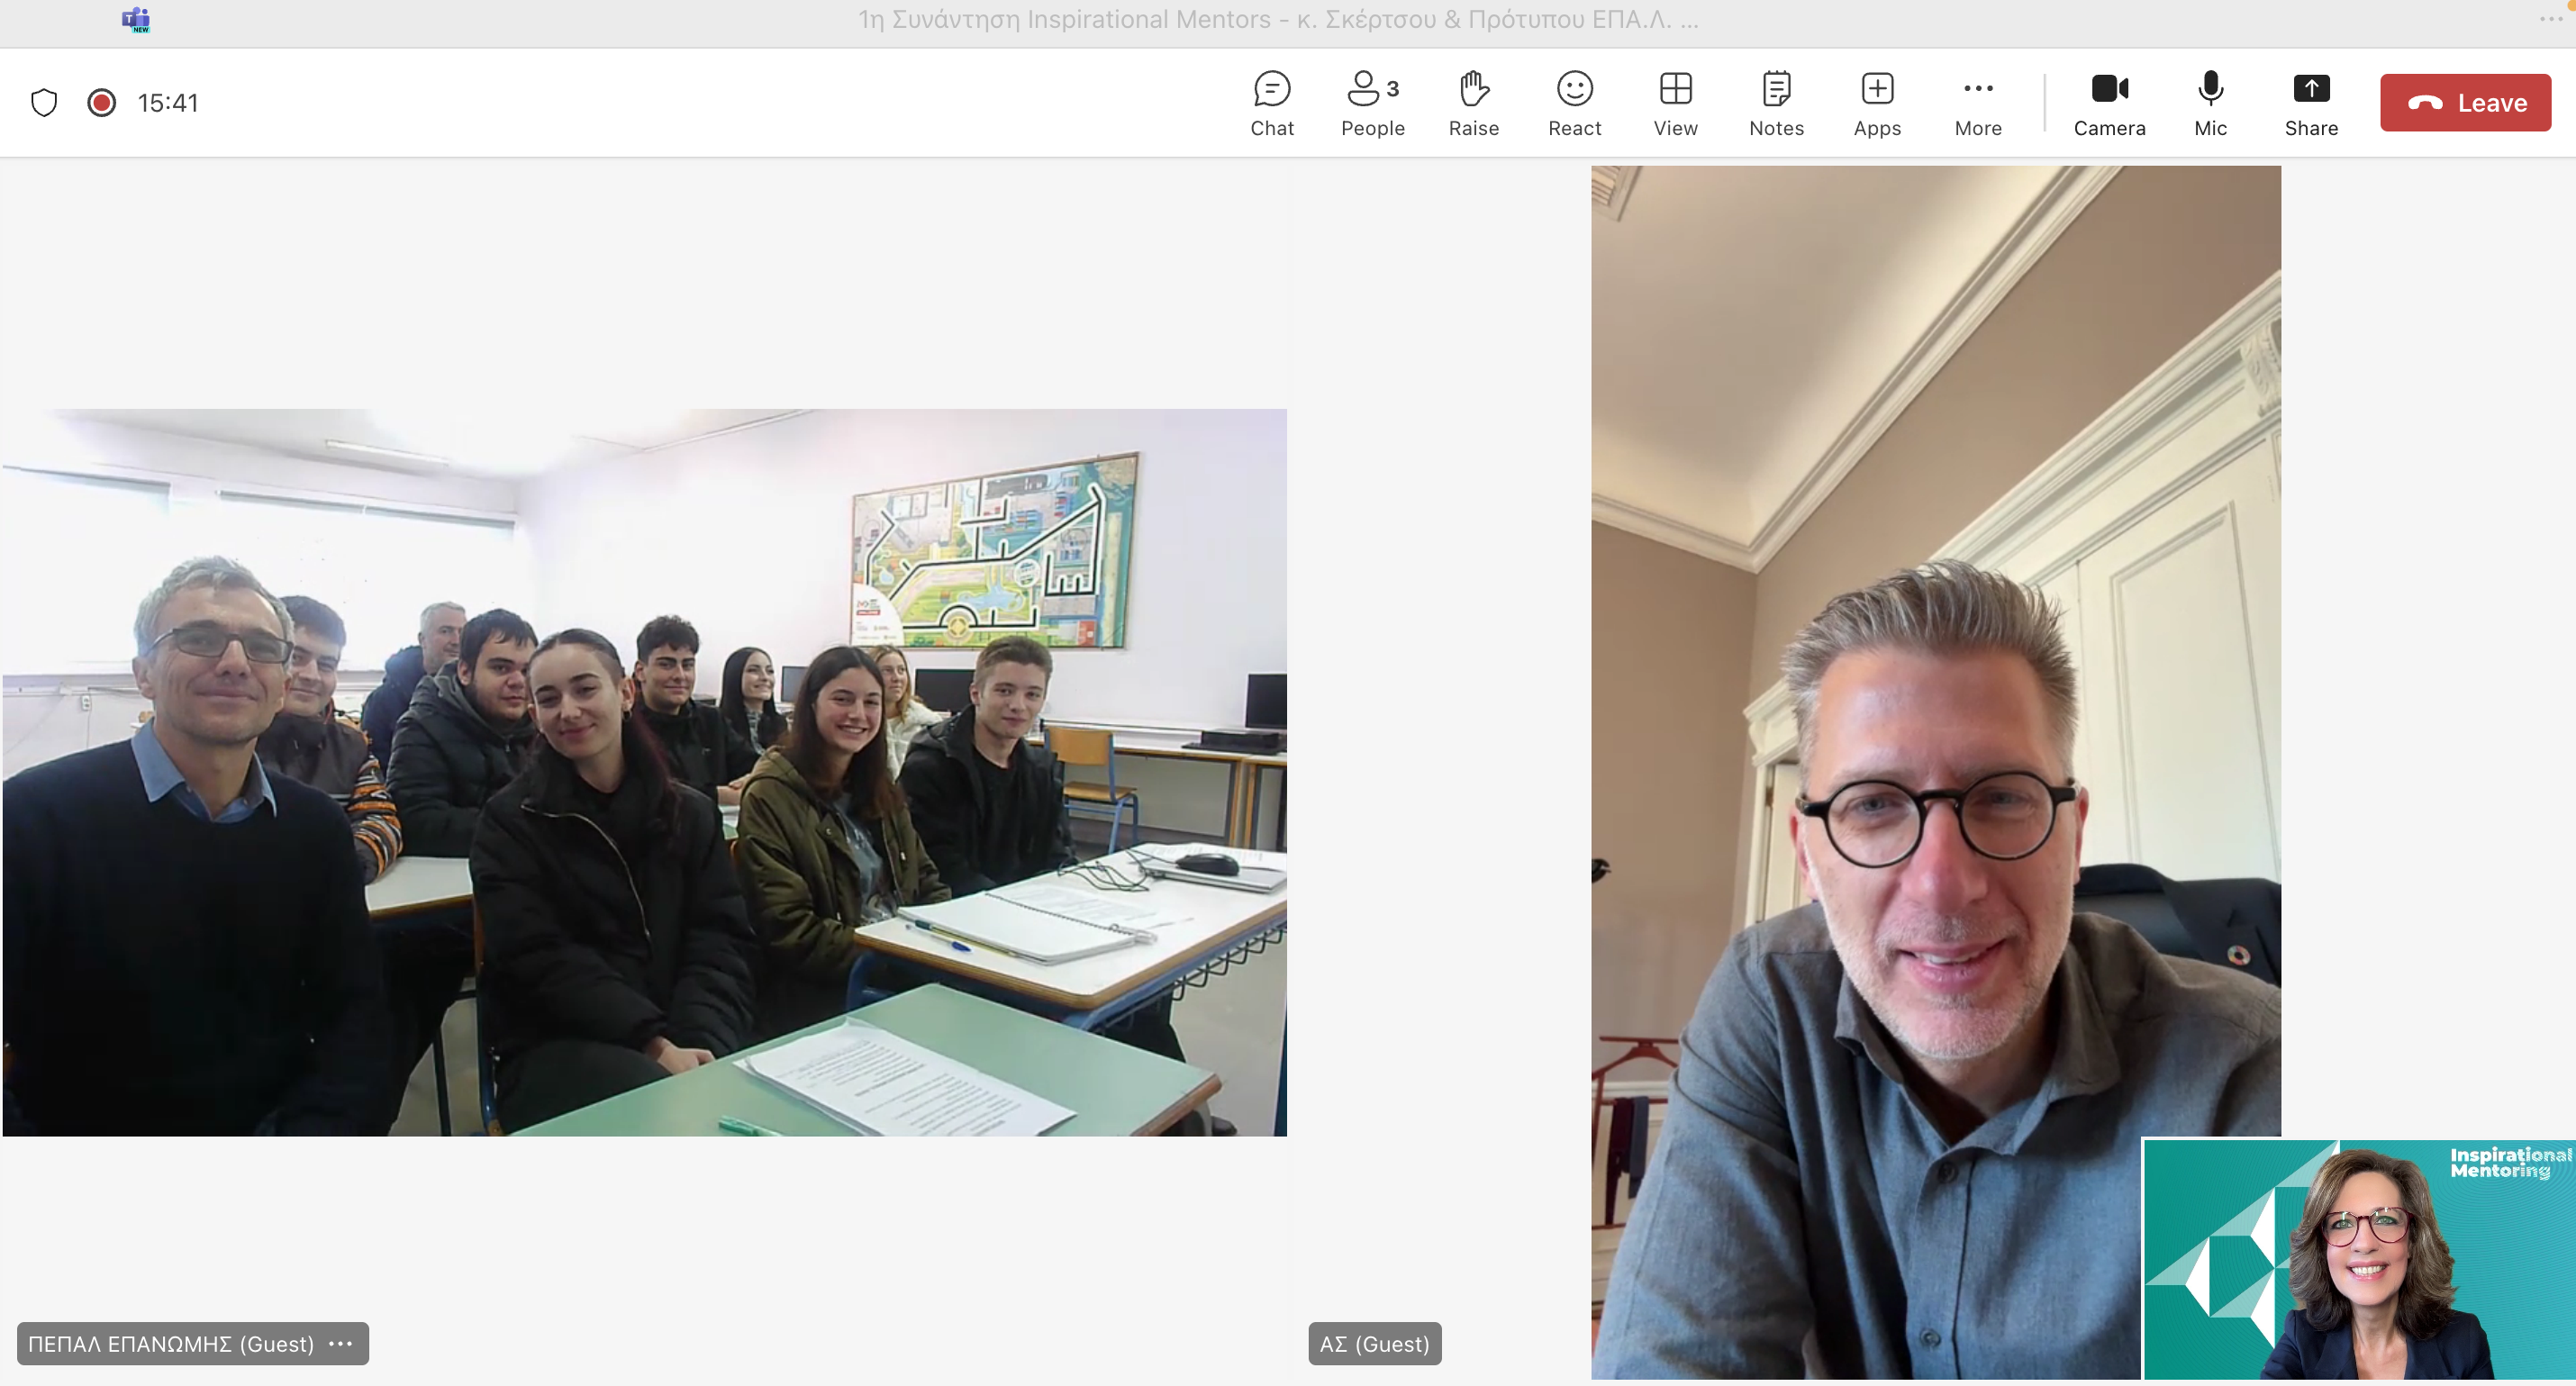Viewport: 2576px width, 1386px height.
Task: Select the Inspirational Mentoring self-view thumbnail
Action: coord(2357,1259)
